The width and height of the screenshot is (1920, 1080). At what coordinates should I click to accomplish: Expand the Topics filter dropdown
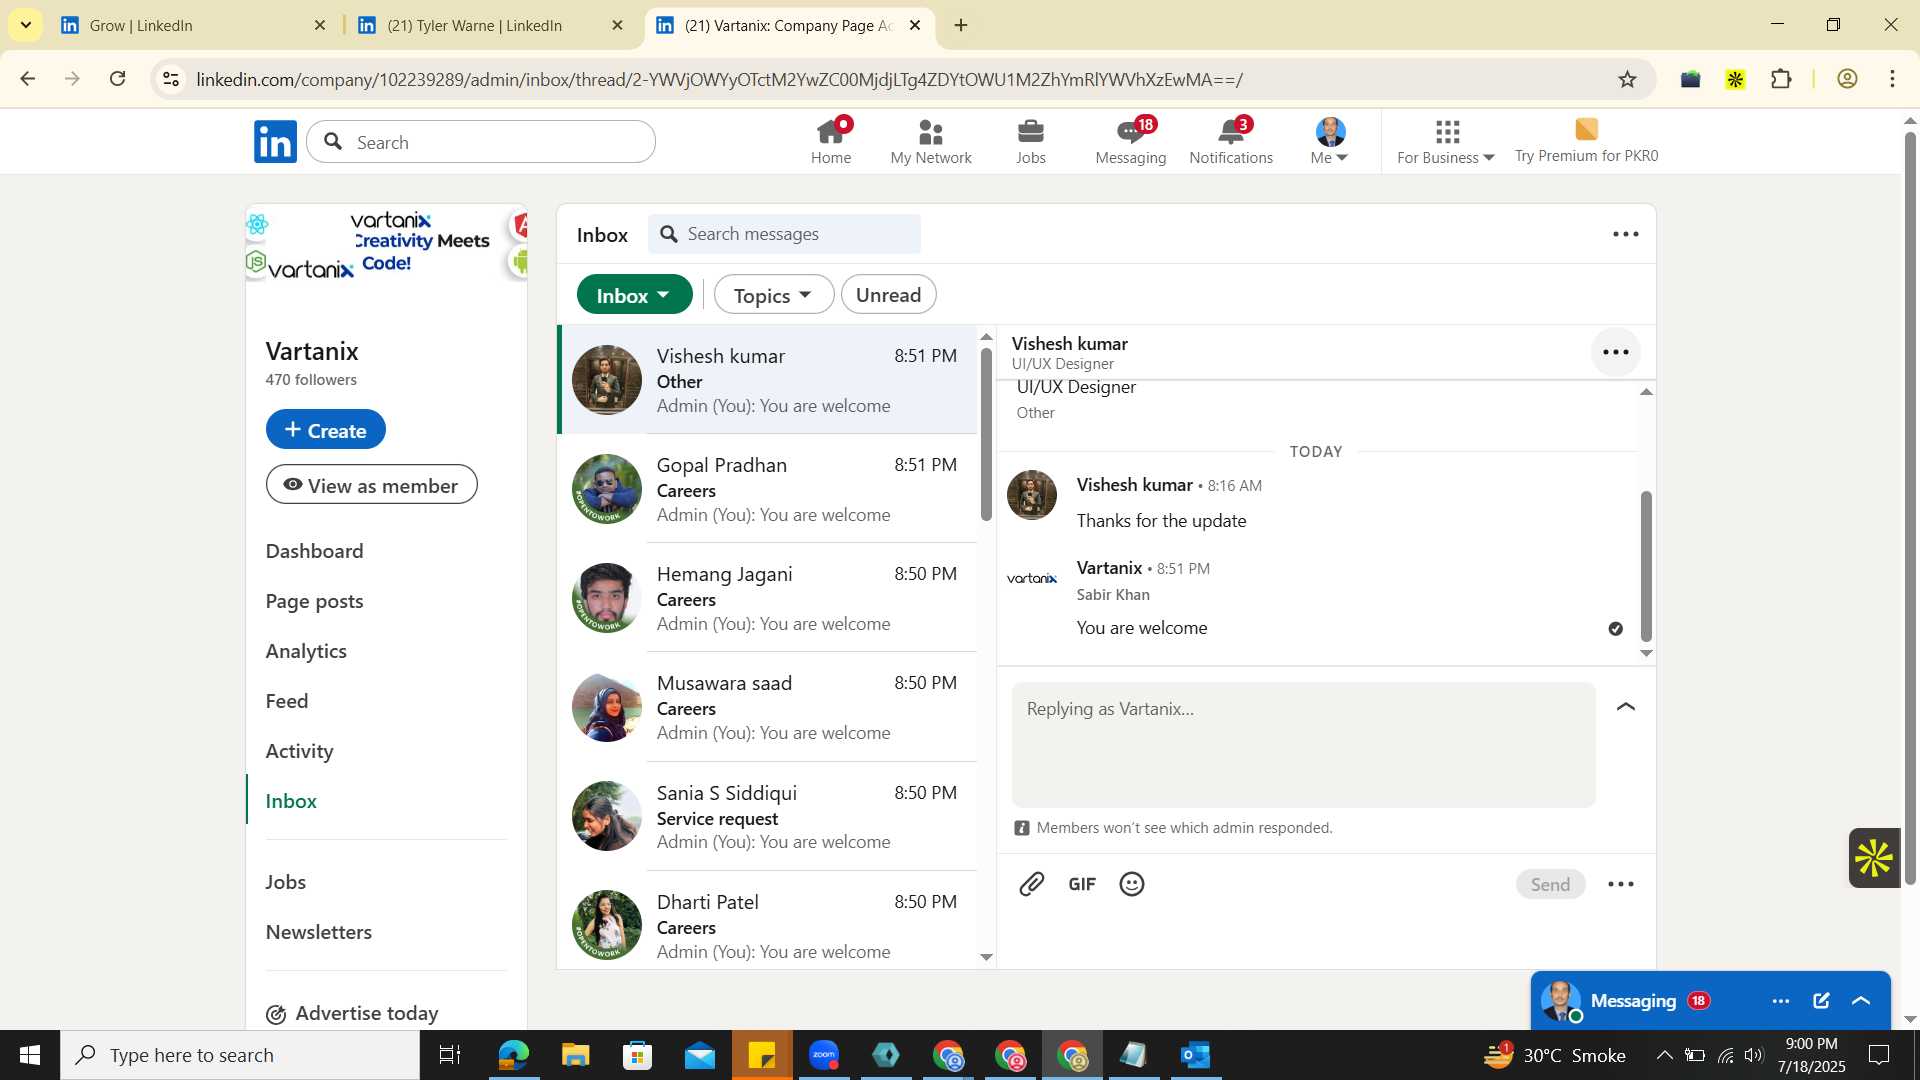[774, 295]
